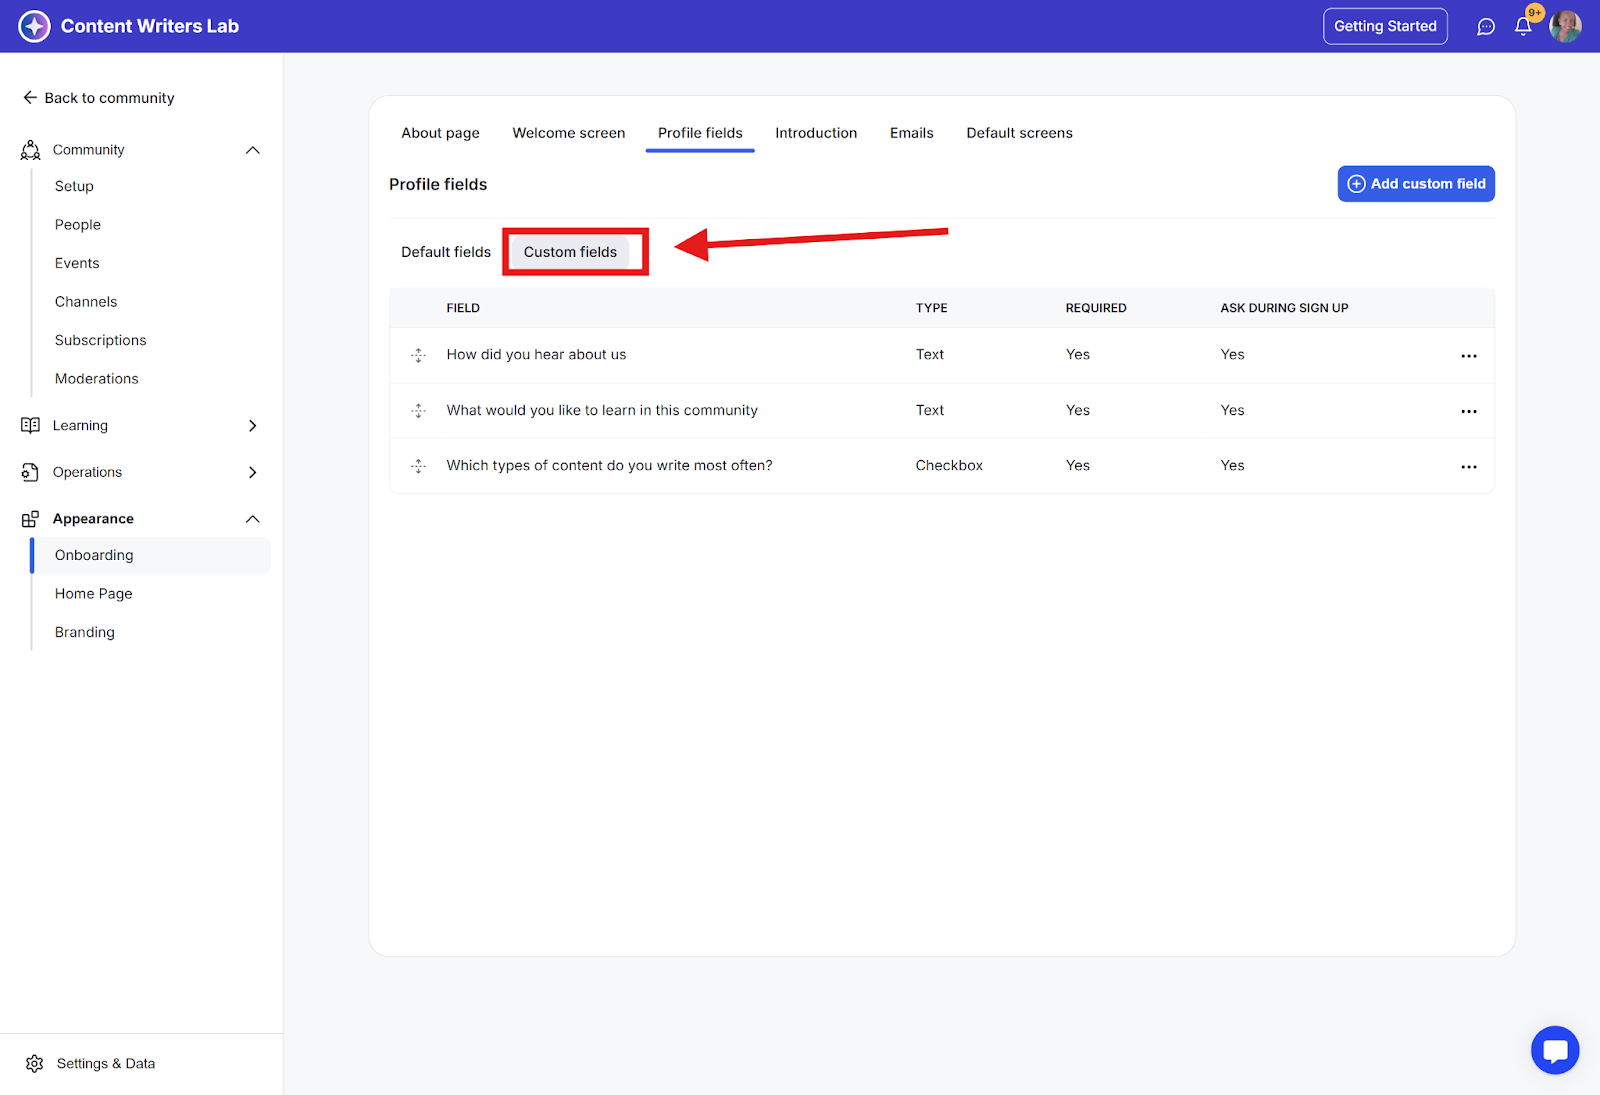The height and width of the screenshot is (1095, 1600).
Task: Open options for 'What would you like to learn' row
Action: (1468, 411)
